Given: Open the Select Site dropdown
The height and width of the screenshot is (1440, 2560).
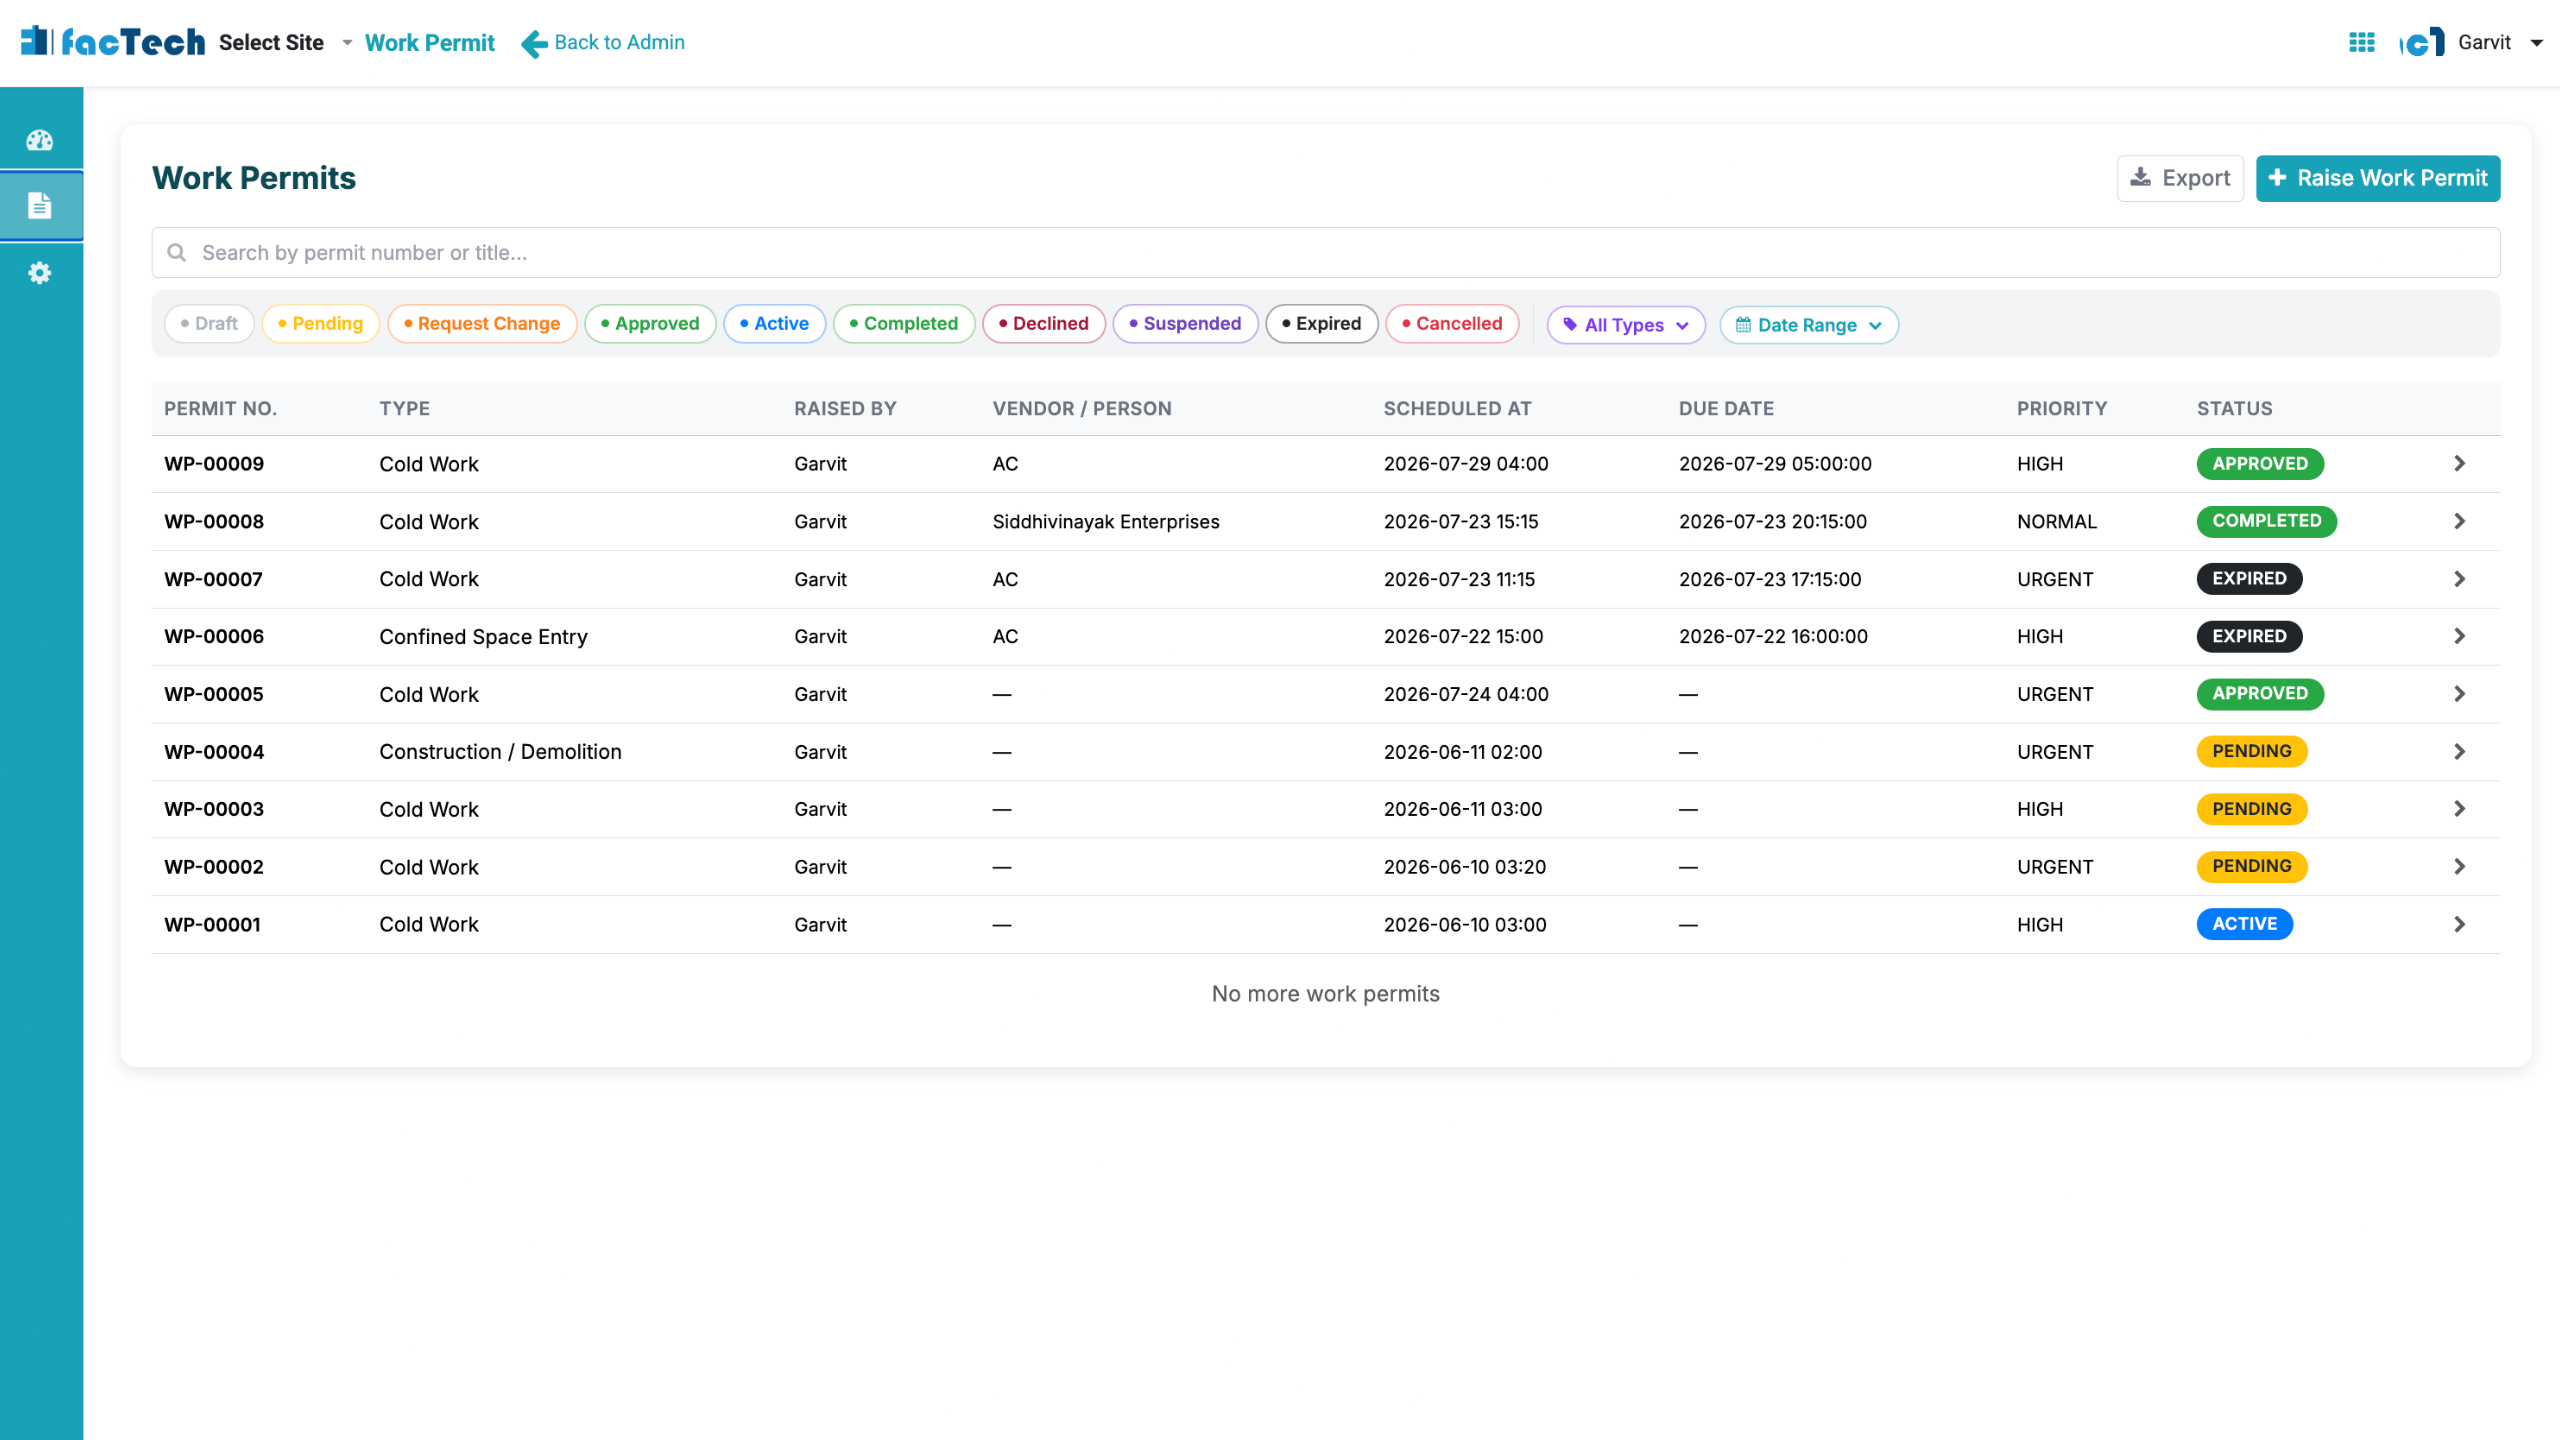Looking at the screenshot, I should [x=286, y=43].
